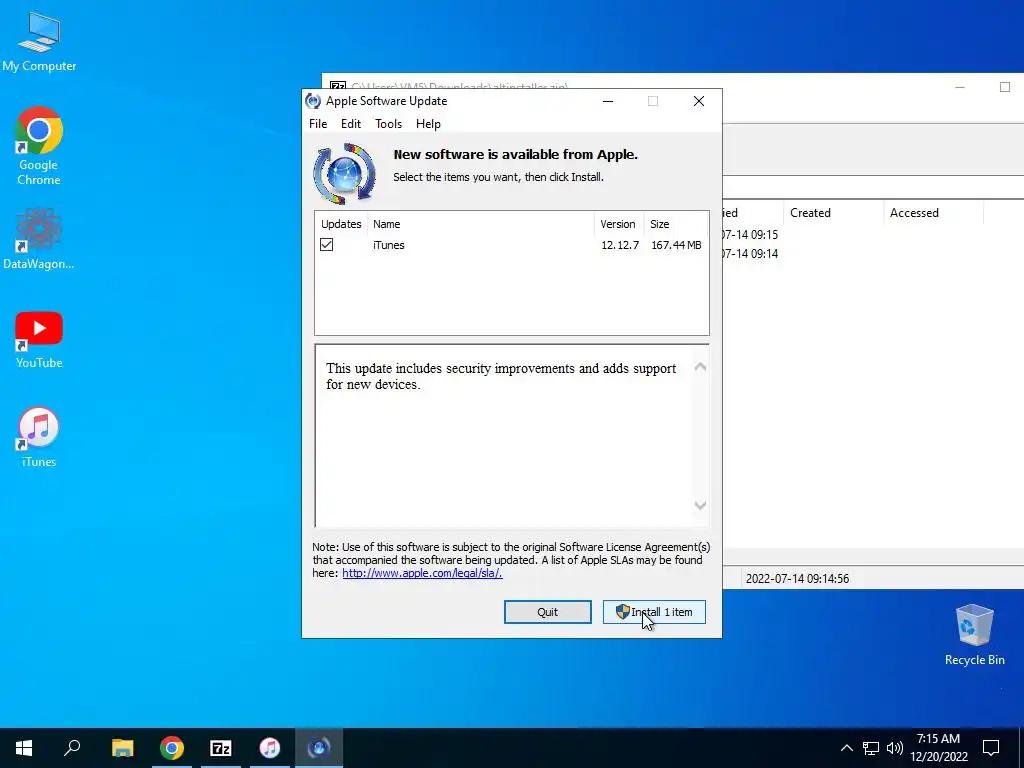Select Apple Software Update taskbar button
1024x768 pixels.
pyautogui.click(x=319, y=748)
